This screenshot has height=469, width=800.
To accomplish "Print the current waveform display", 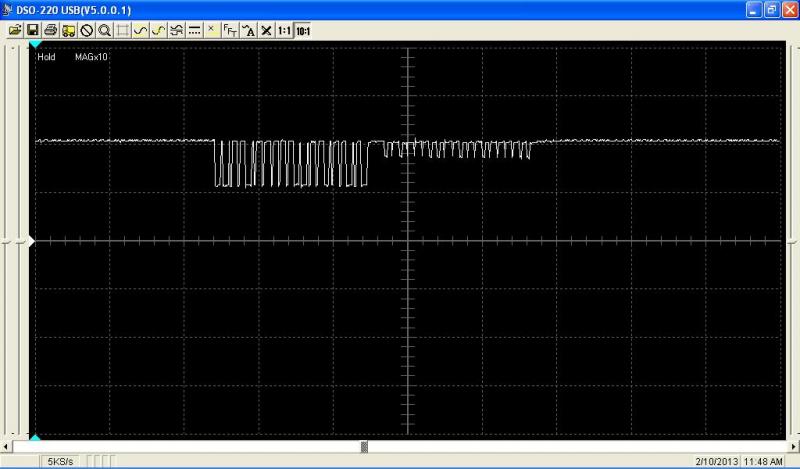I will point(51,31).
